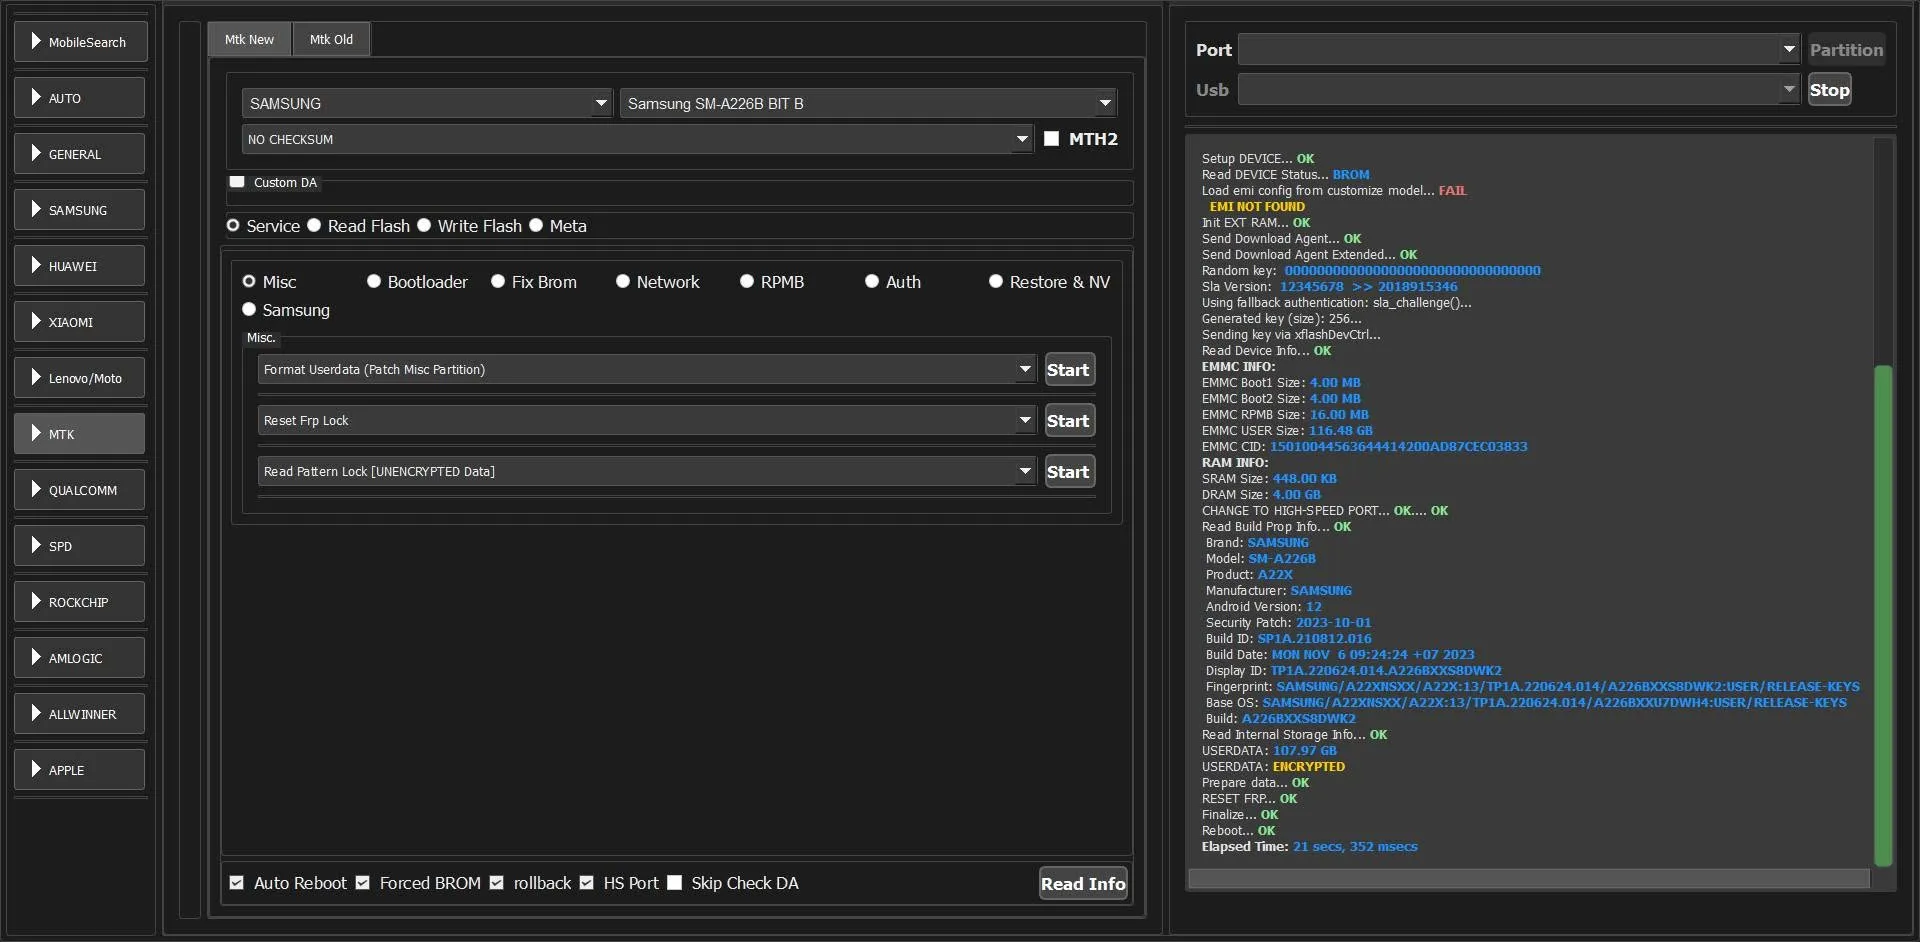Click the progress bar below the log
The width and height of the screenshot is (1920, 942).
pos(1529,878)
